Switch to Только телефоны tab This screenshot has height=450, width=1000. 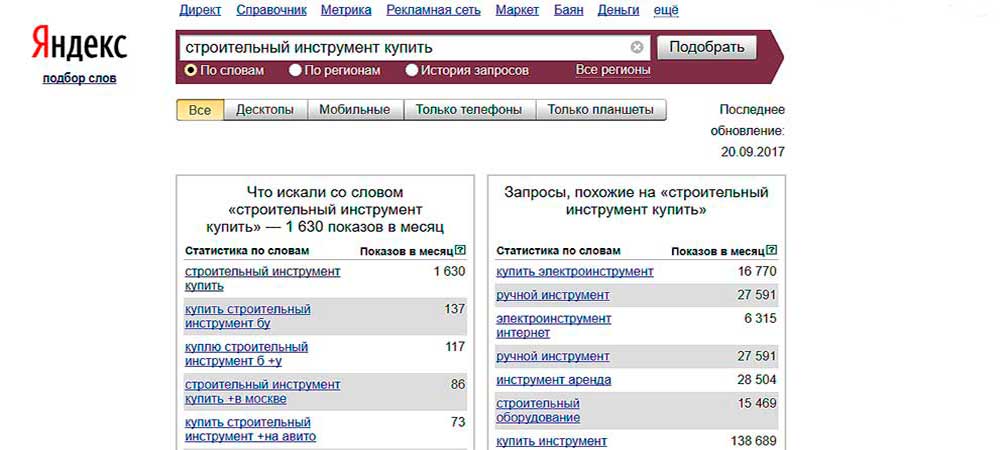[469, 110]
